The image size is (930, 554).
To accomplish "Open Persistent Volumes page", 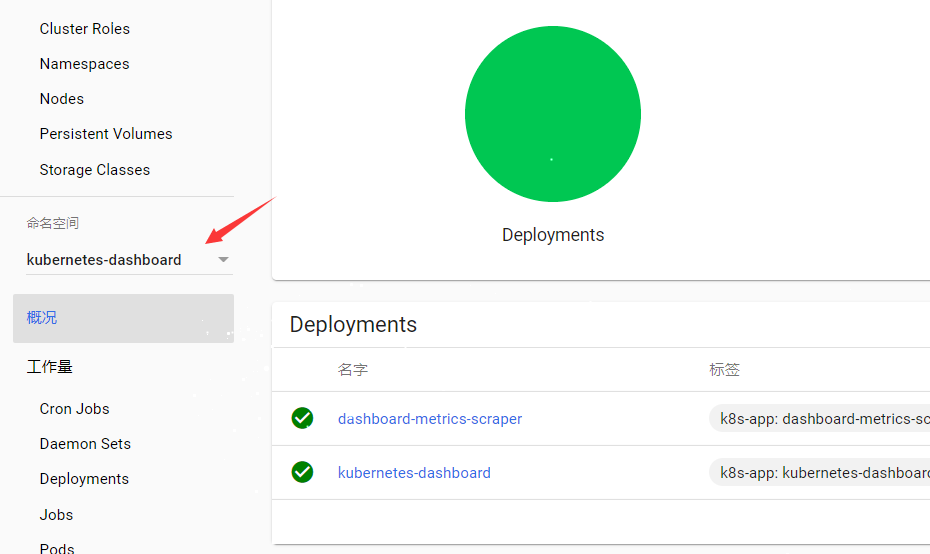I will pos(106,134).
